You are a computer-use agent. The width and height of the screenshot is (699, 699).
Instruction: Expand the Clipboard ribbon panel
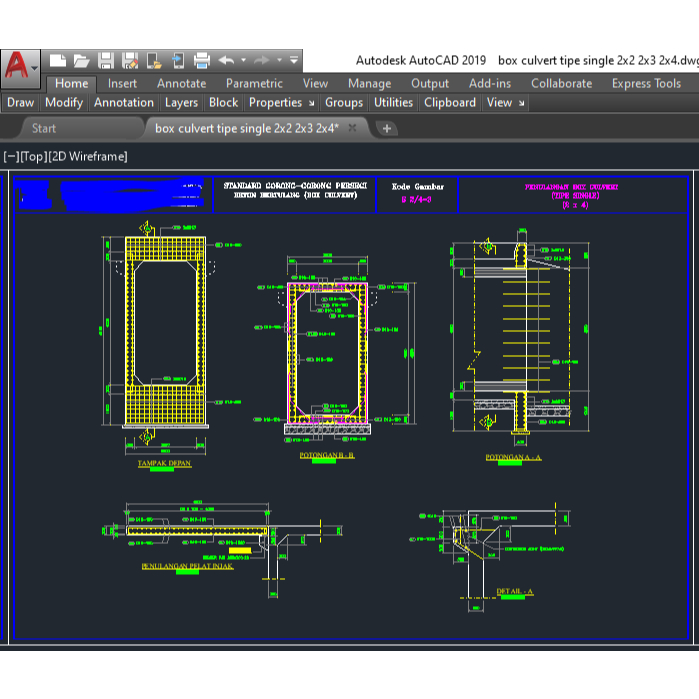[450, 103]
